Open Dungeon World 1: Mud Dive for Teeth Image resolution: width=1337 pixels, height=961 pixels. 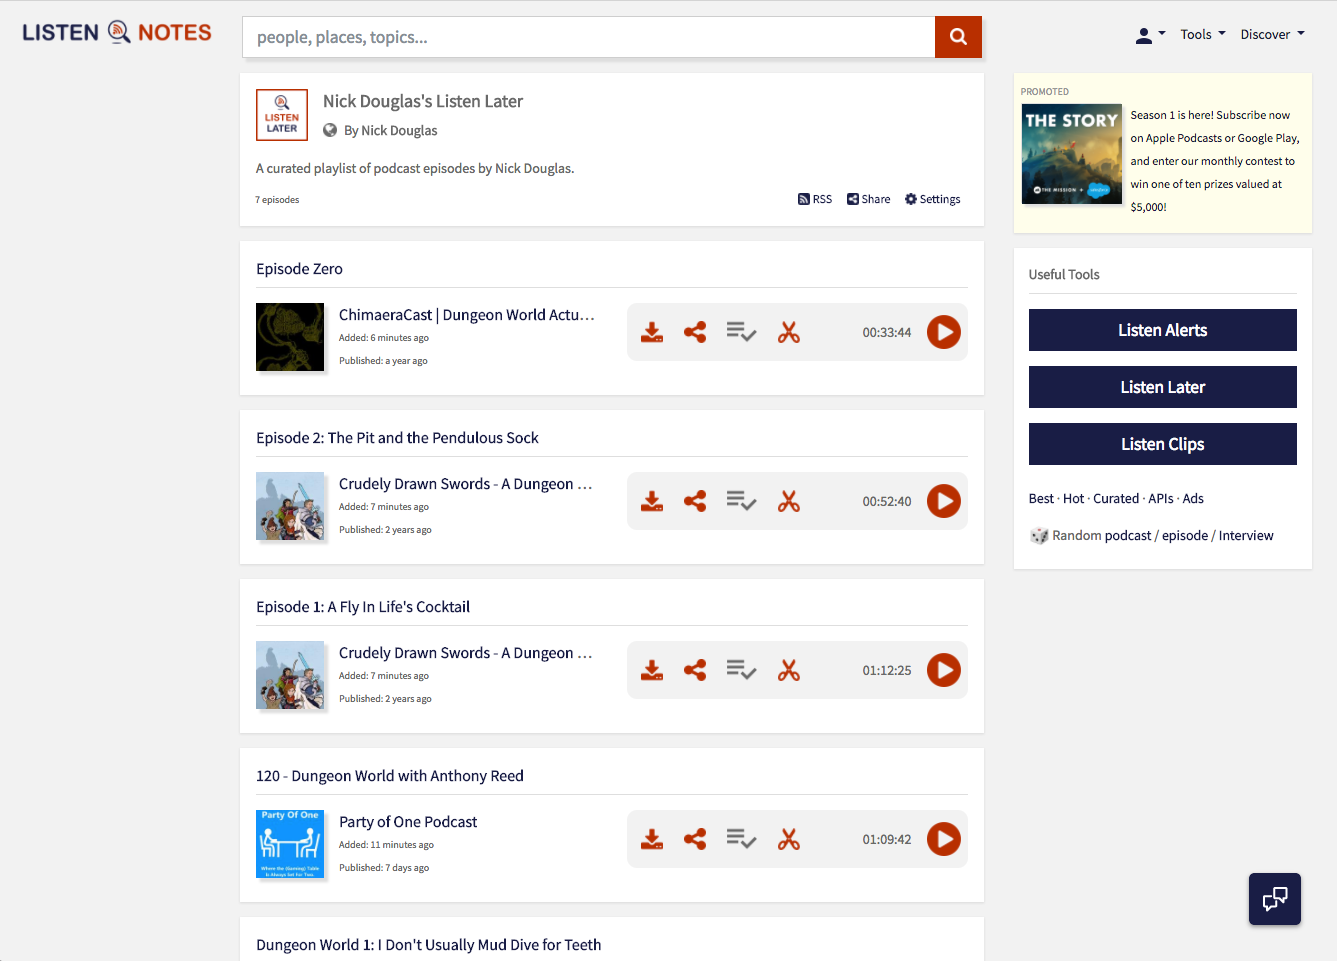pos(429,945)
